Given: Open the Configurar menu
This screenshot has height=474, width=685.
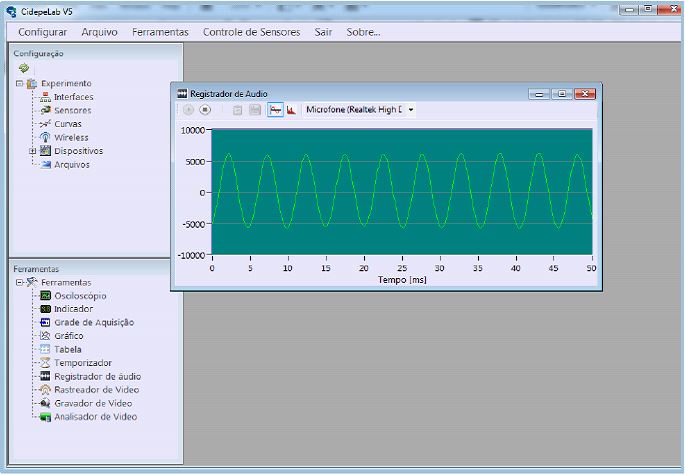Looking at the screenshot, I should [x=42, y=32].
